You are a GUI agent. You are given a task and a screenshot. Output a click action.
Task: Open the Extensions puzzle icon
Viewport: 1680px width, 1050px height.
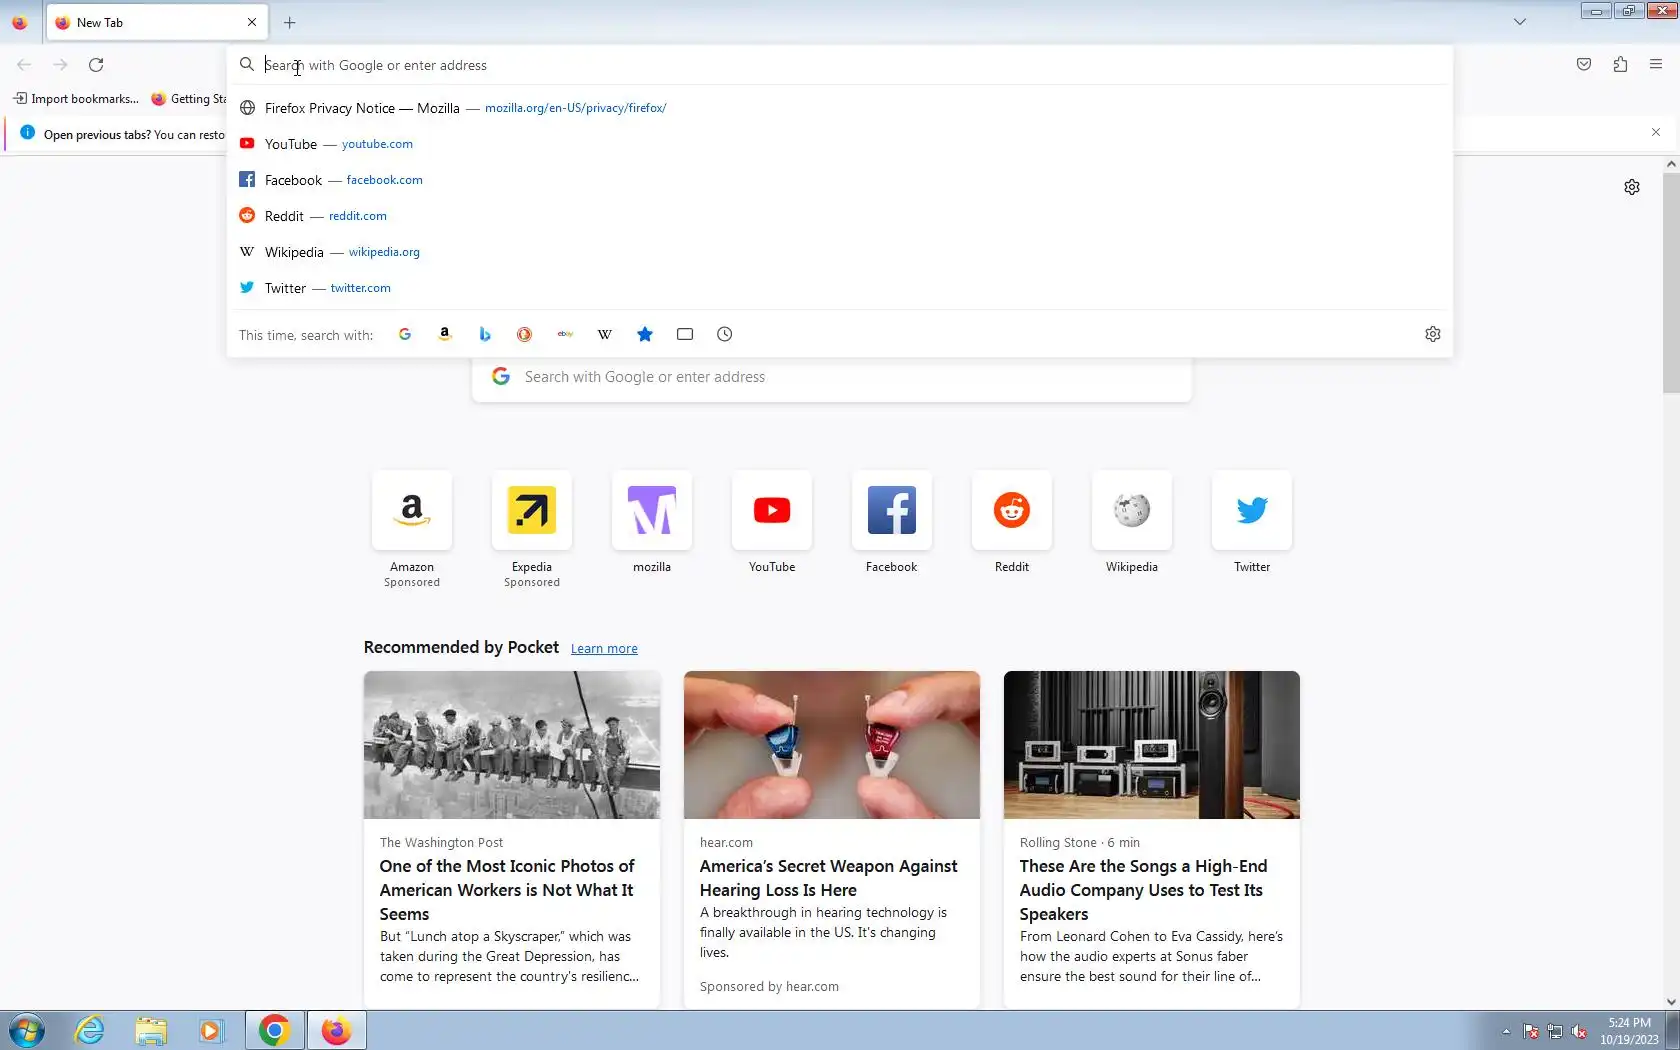pyautogui.click(x=1620, y=65)
